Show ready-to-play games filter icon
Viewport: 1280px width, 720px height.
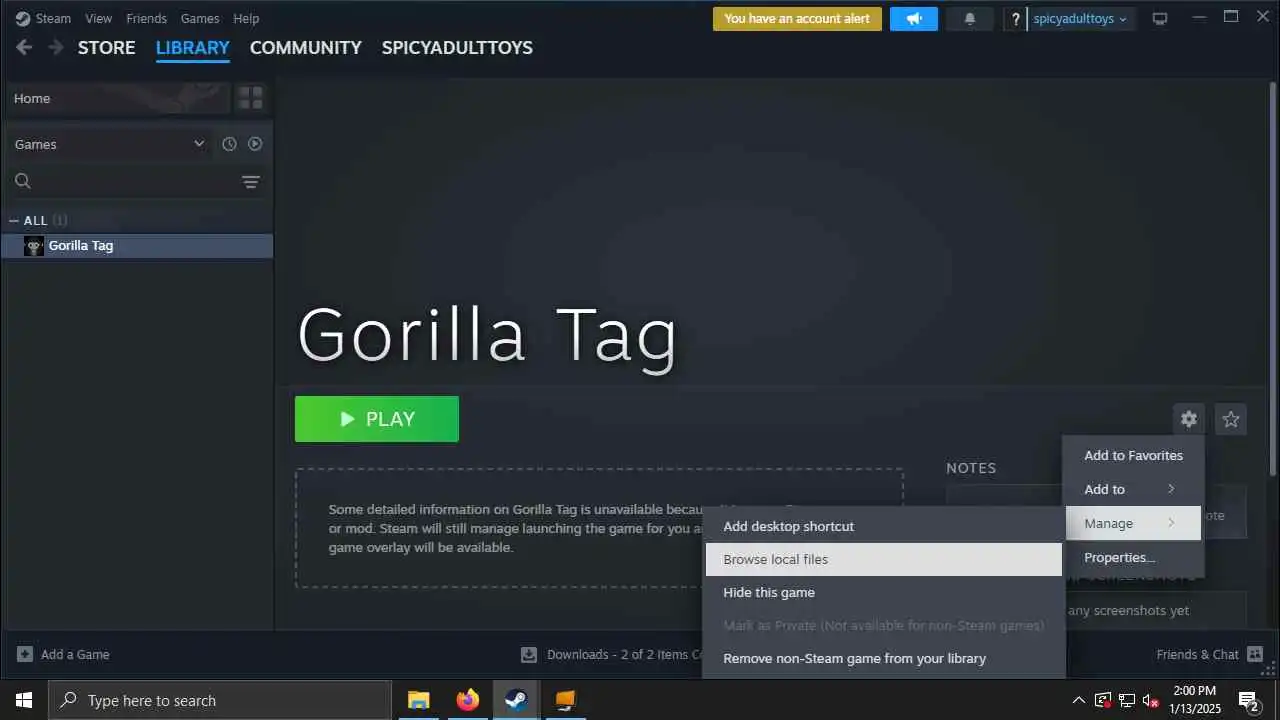tap(255, 144)
